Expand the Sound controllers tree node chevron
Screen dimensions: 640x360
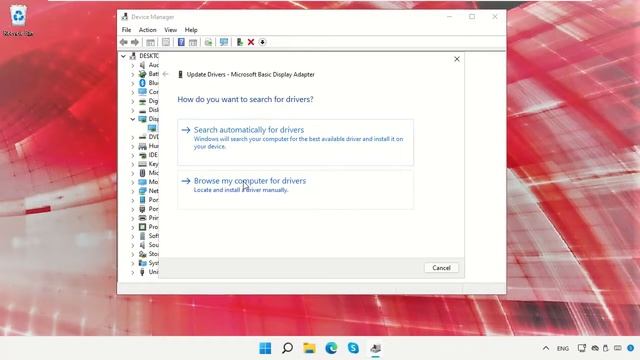click(x=133, y=245)
